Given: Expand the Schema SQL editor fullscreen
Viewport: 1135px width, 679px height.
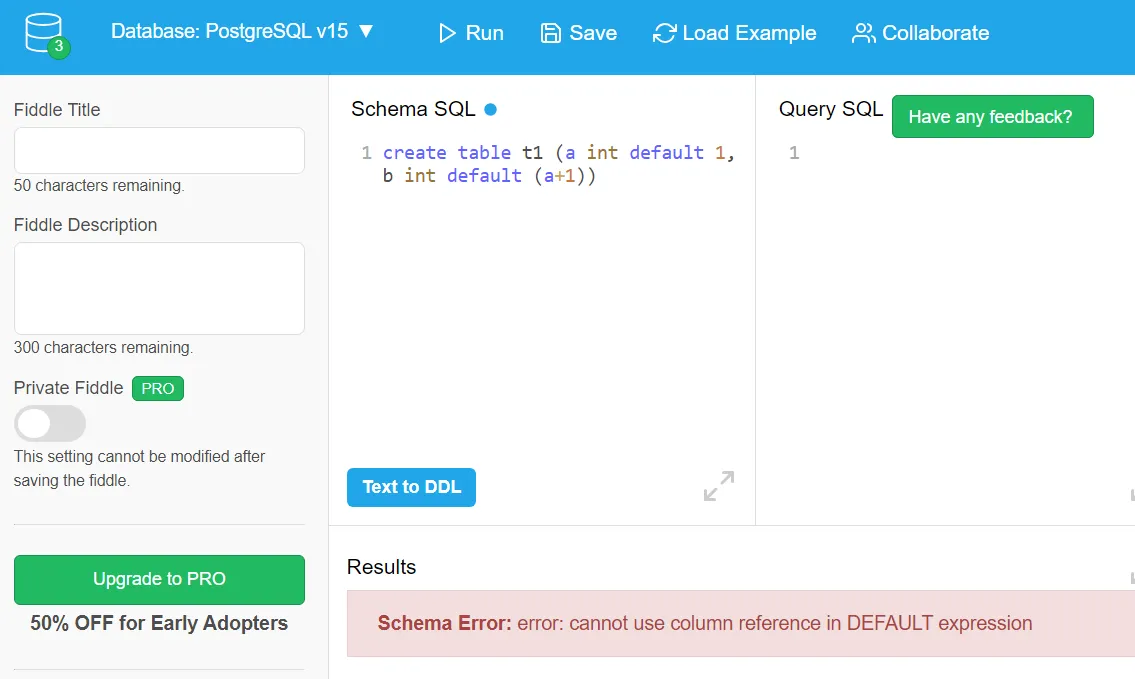Looking at the screenshot, I should coord(717,487).
